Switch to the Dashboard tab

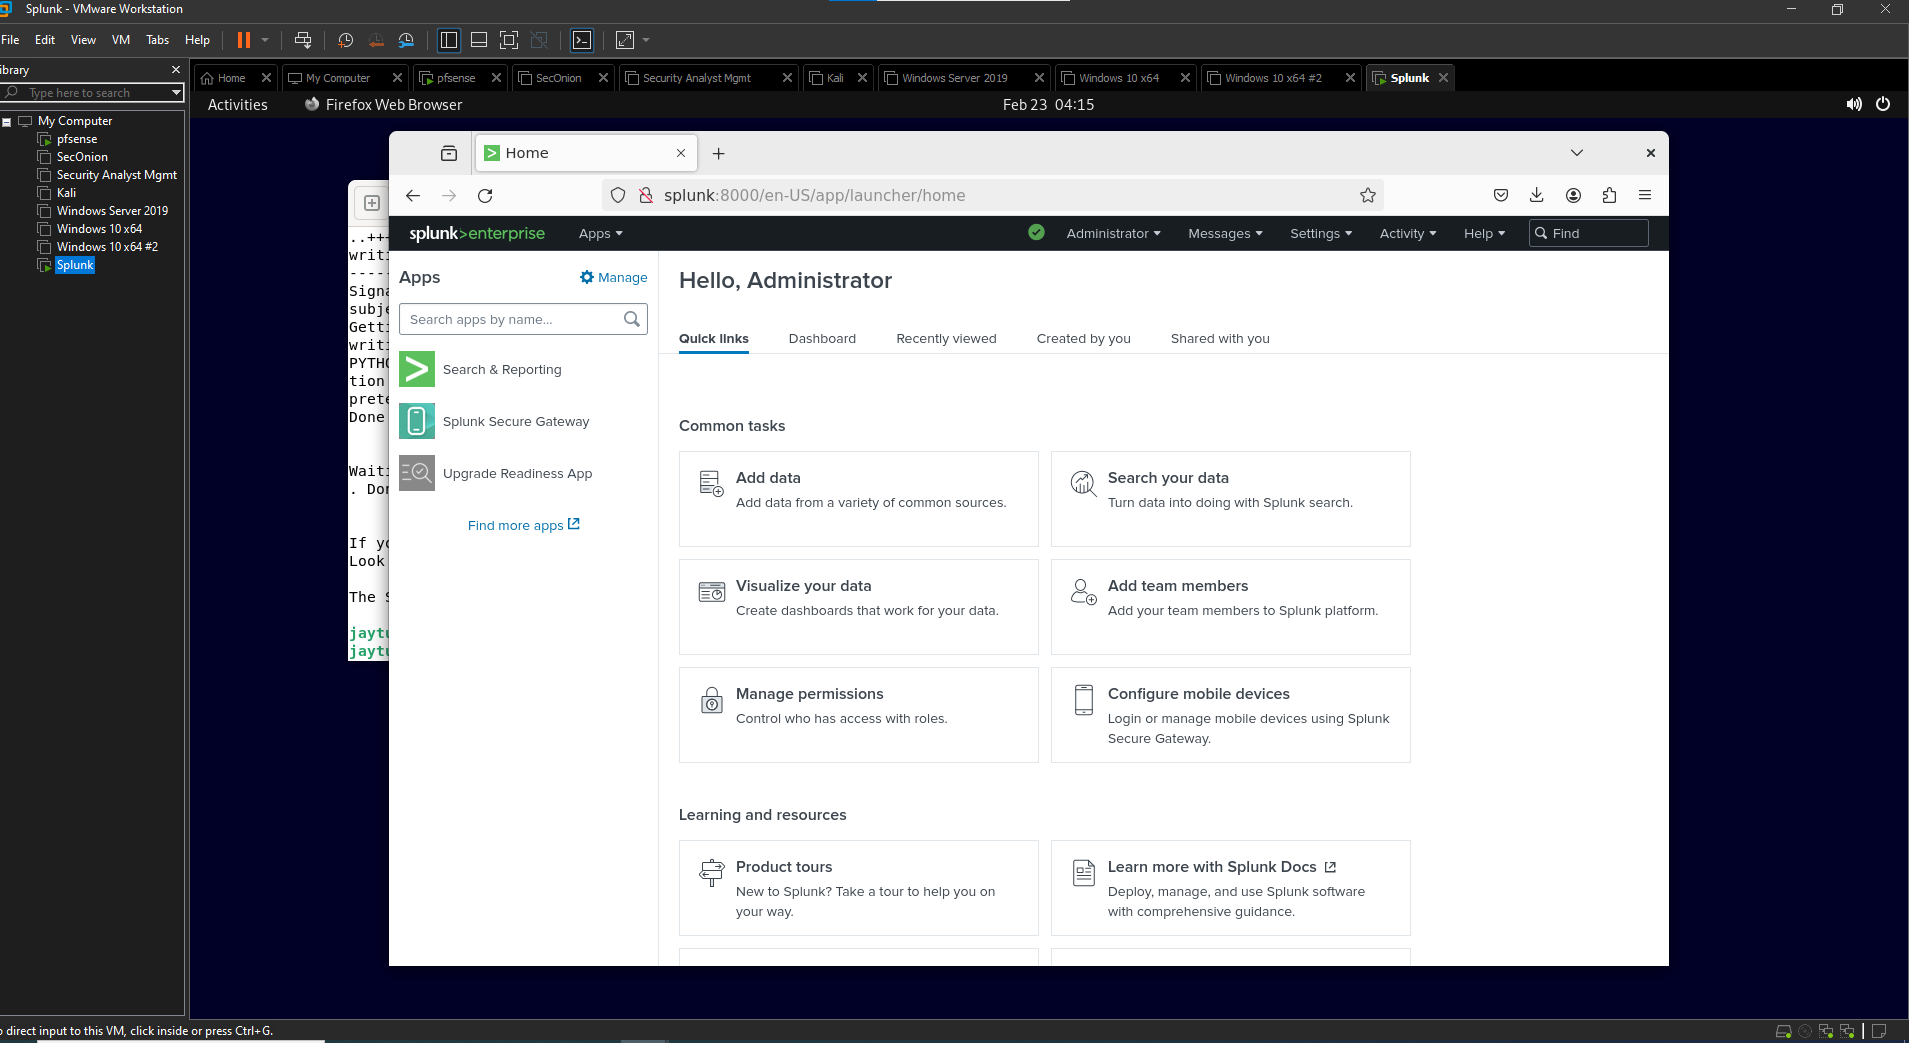[821, 339]
